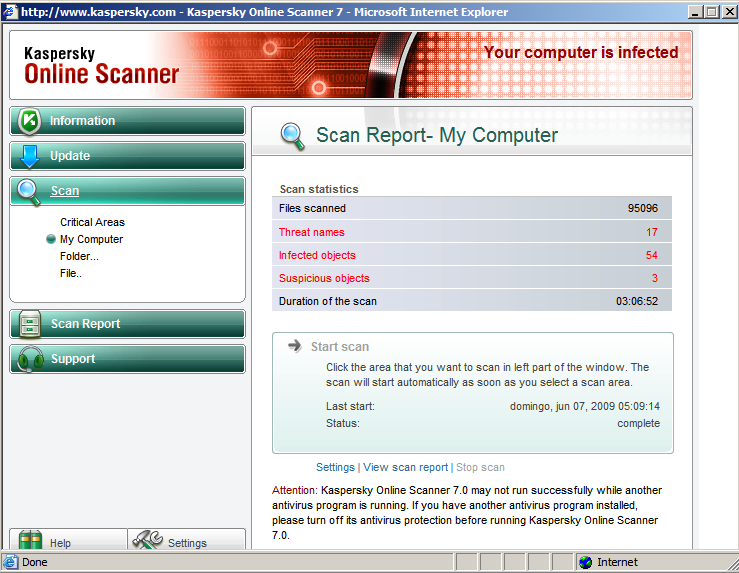
Task: Click the grayed Stop scan link
Action: tap(480, 467)
